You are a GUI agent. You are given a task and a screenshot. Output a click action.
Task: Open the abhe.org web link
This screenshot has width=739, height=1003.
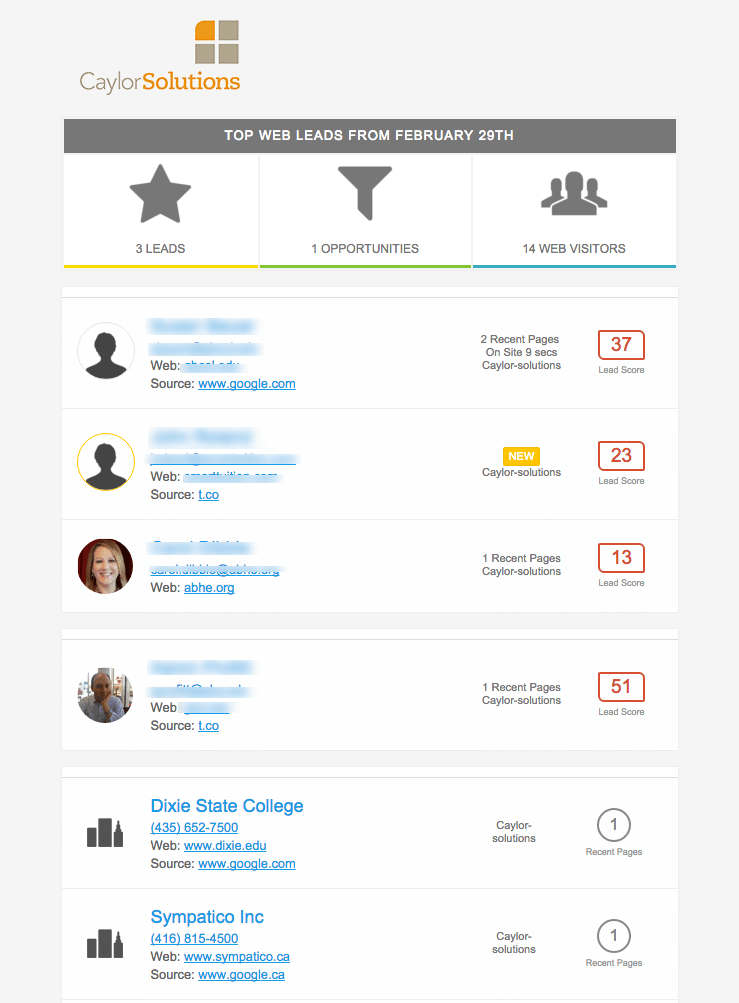pos(209,587)
